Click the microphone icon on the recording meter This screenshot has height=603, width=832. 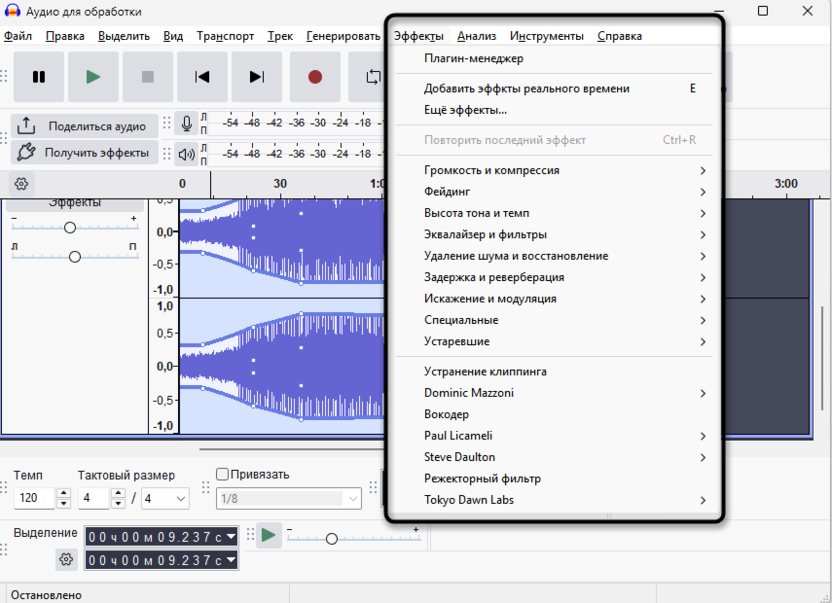point(184,124)
